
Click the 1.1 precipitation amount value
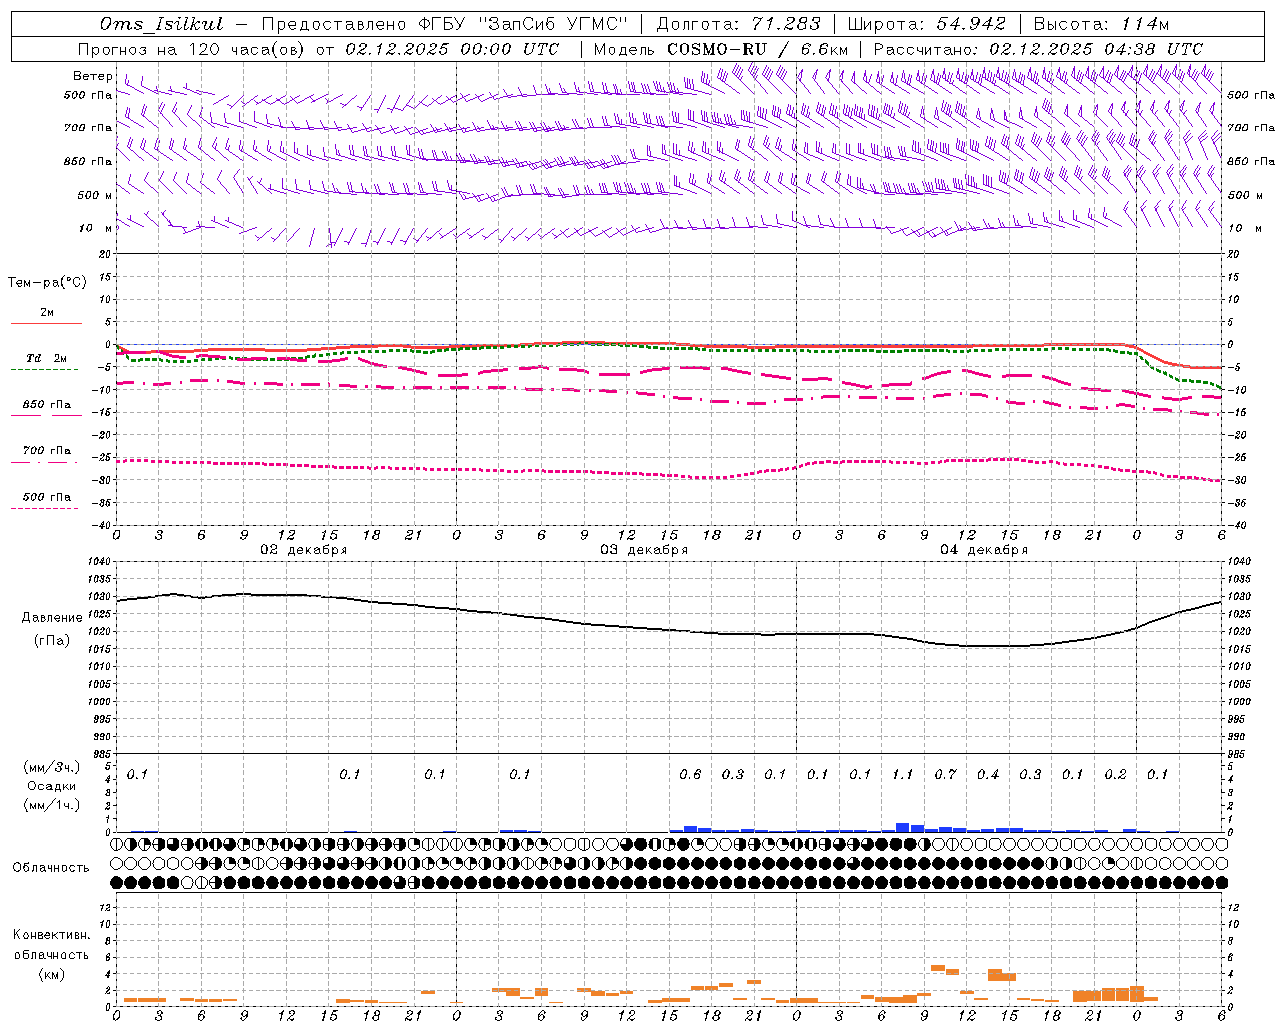coord(902,774)
